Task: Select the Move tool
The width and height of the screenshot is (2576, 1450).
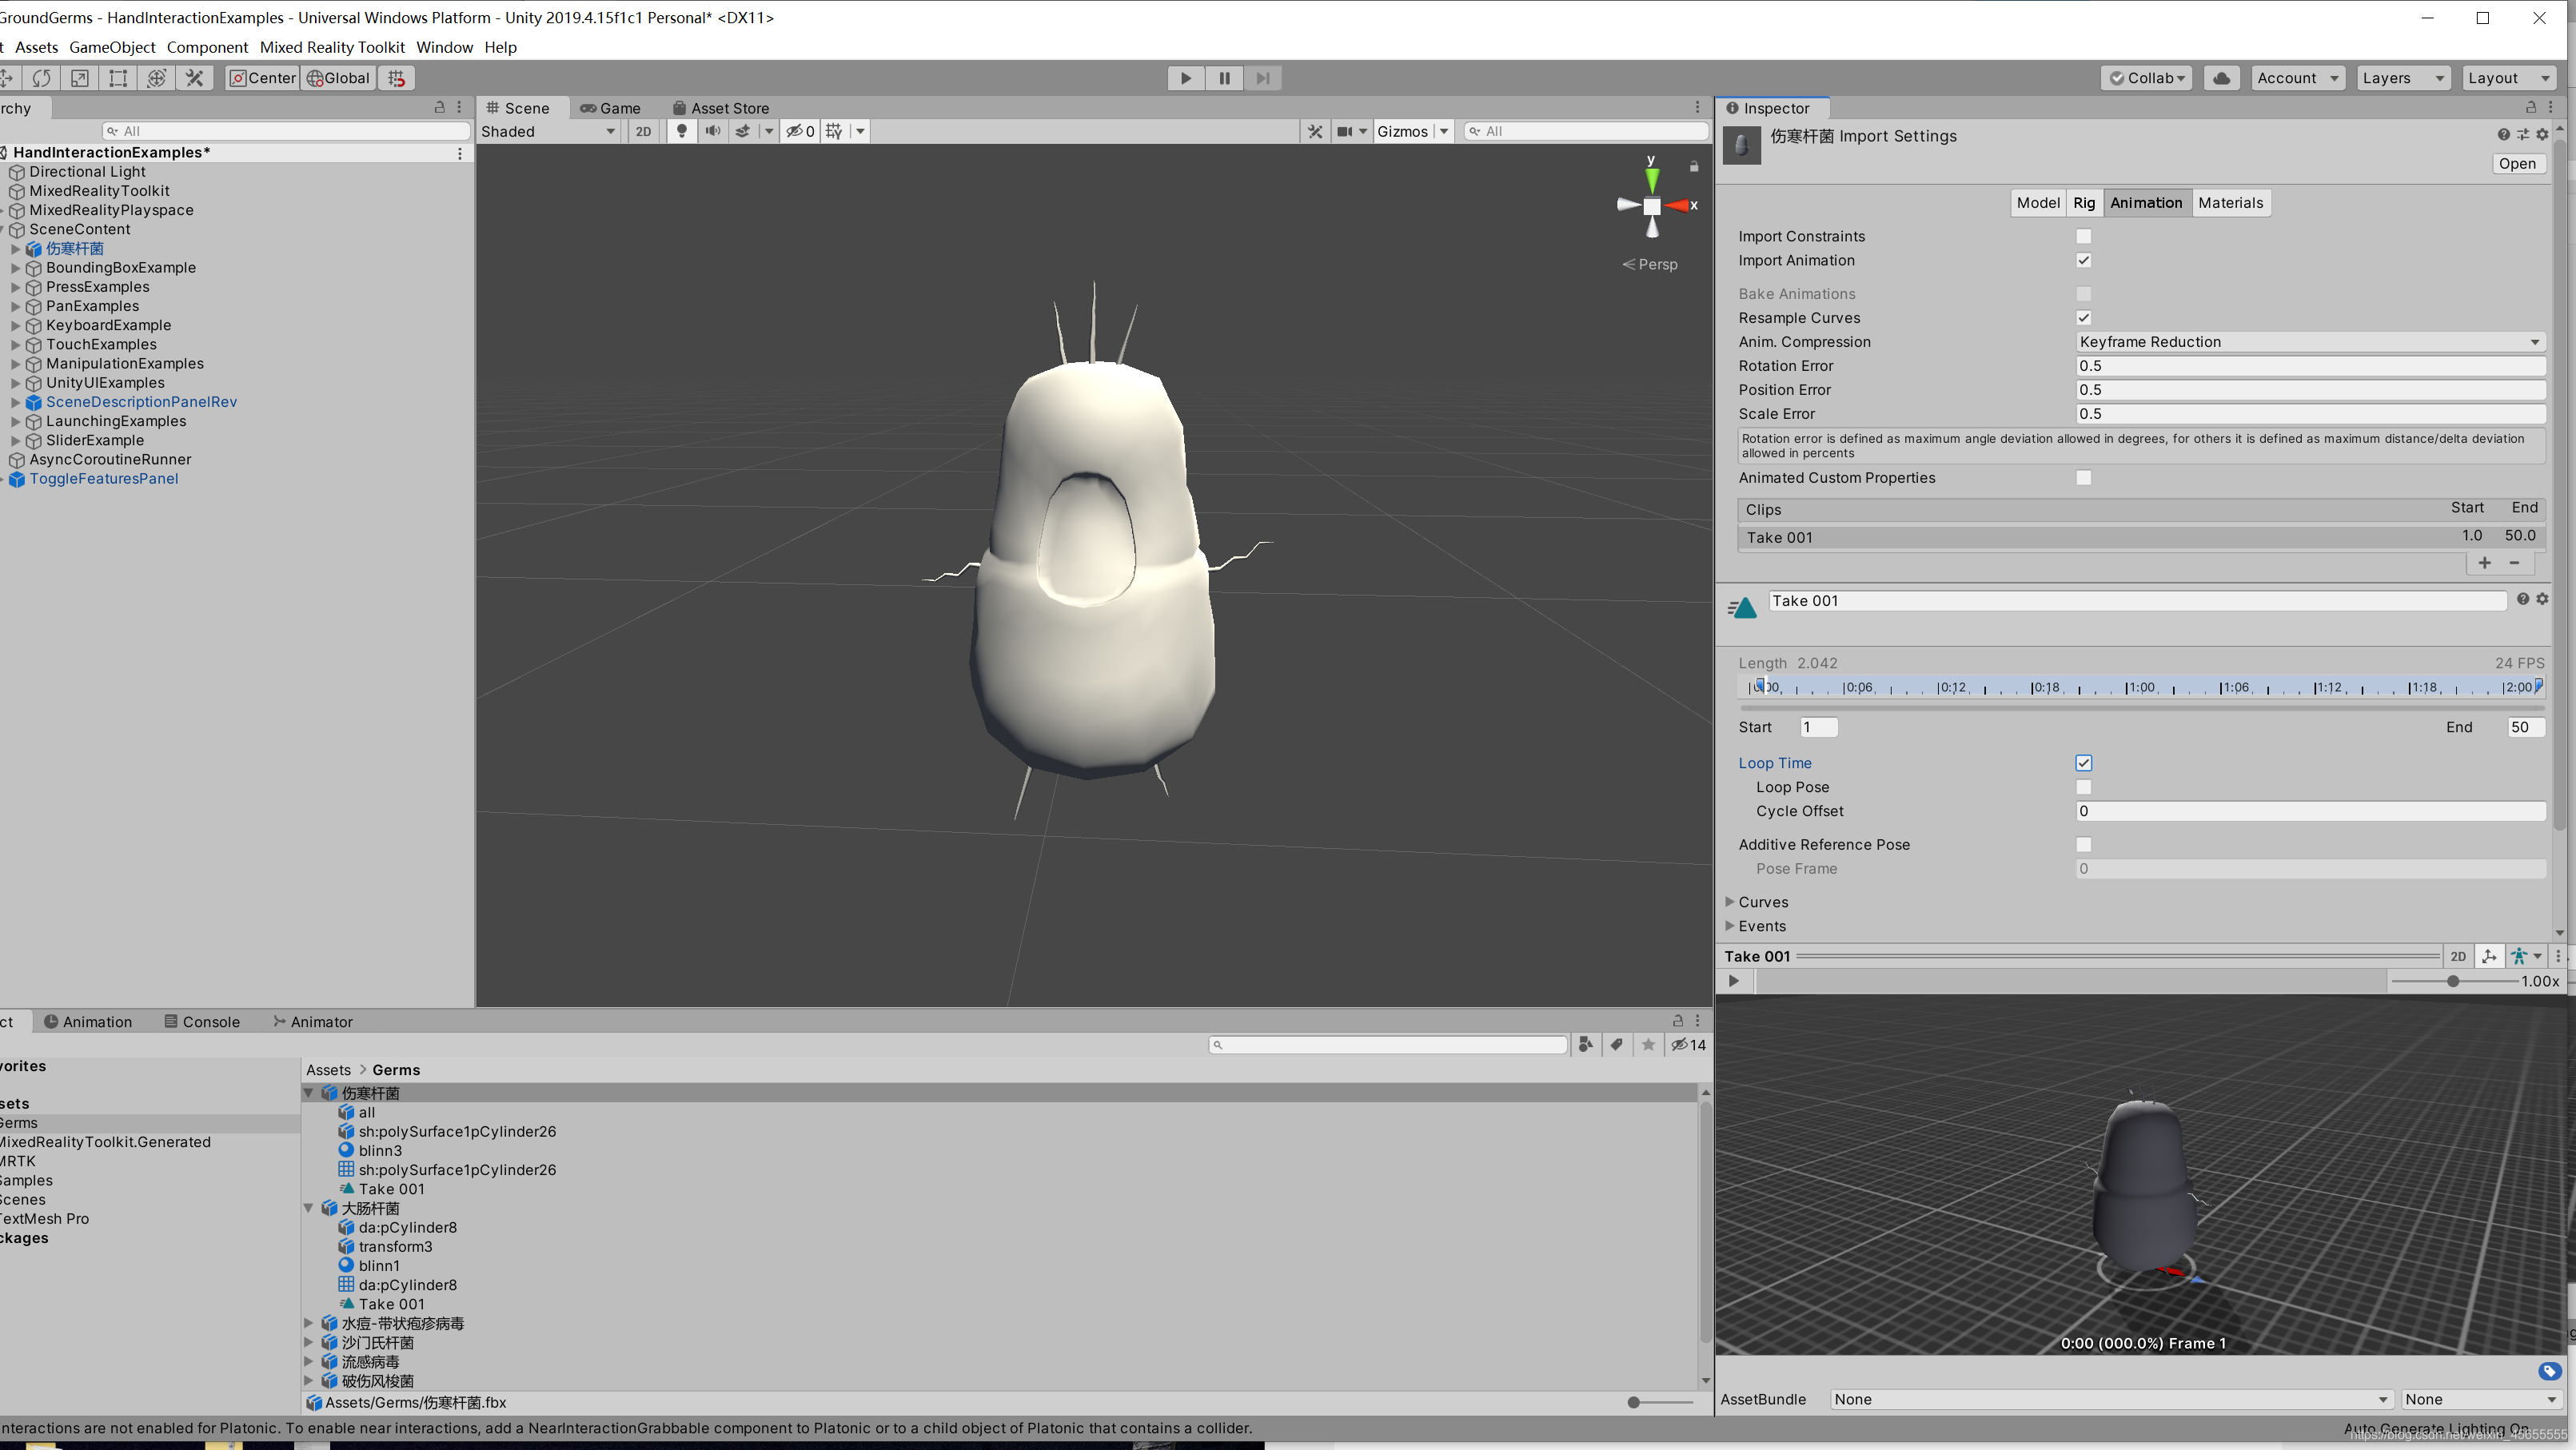Action: coord(8,78)
